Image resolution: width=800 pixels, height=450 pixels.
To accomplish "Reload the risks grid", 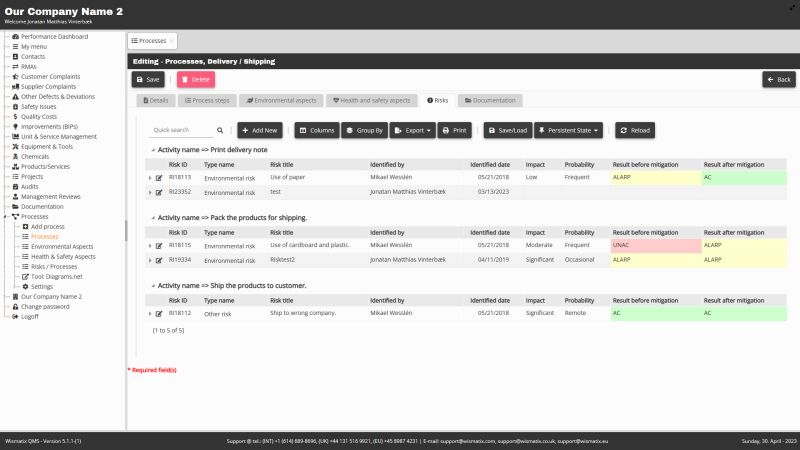I will point(635,131).
